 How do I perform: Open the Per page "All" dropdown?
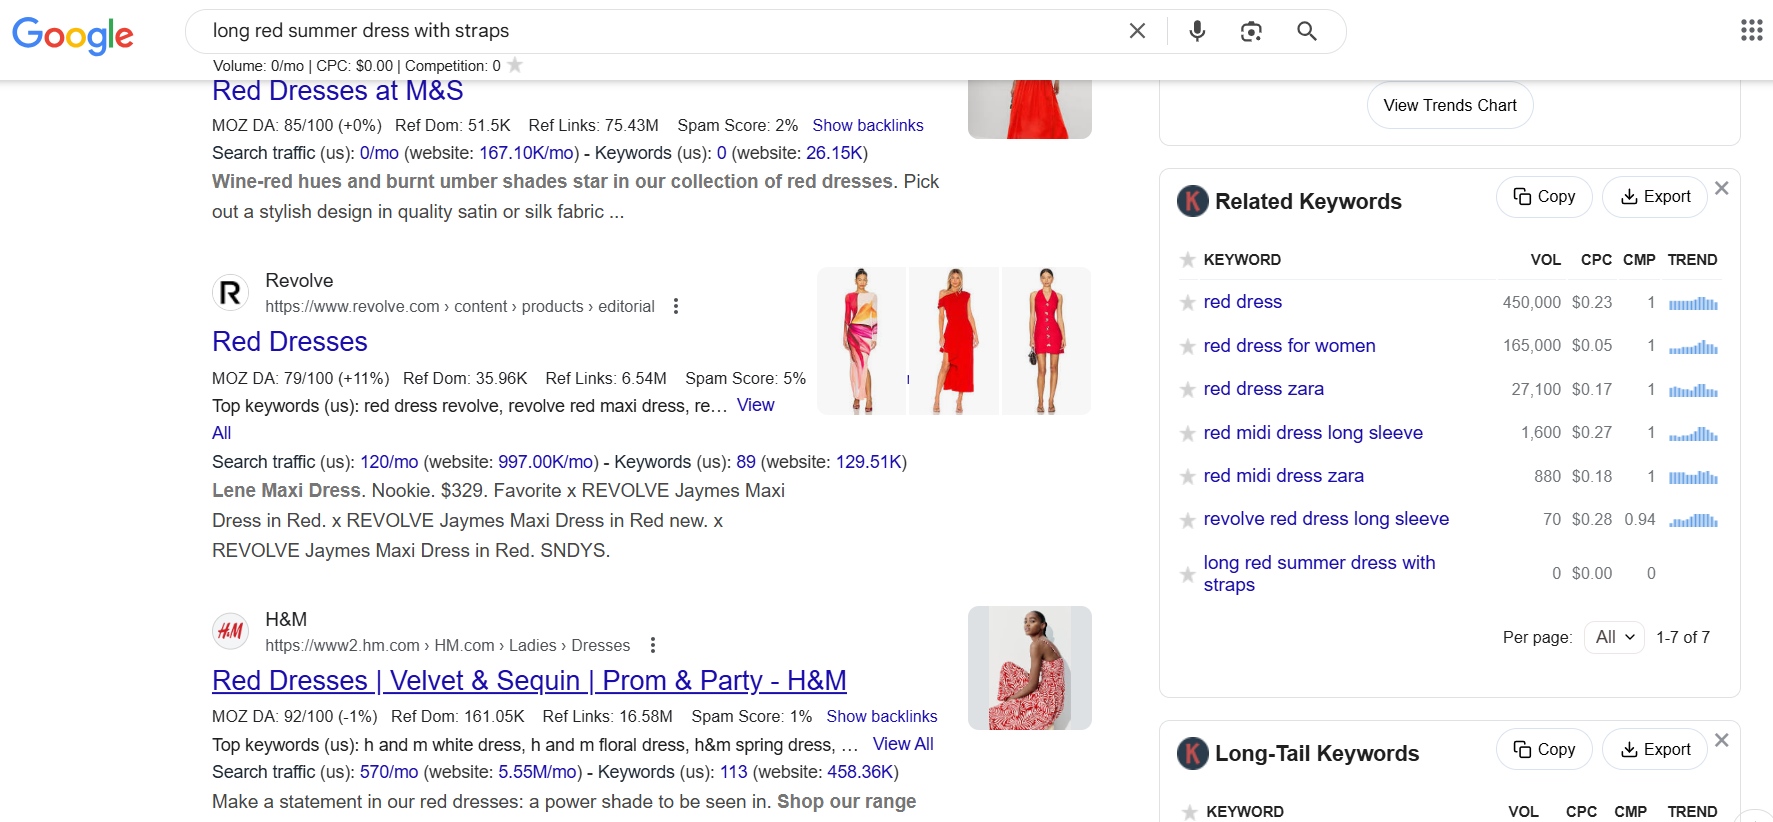coord(1614,637)
